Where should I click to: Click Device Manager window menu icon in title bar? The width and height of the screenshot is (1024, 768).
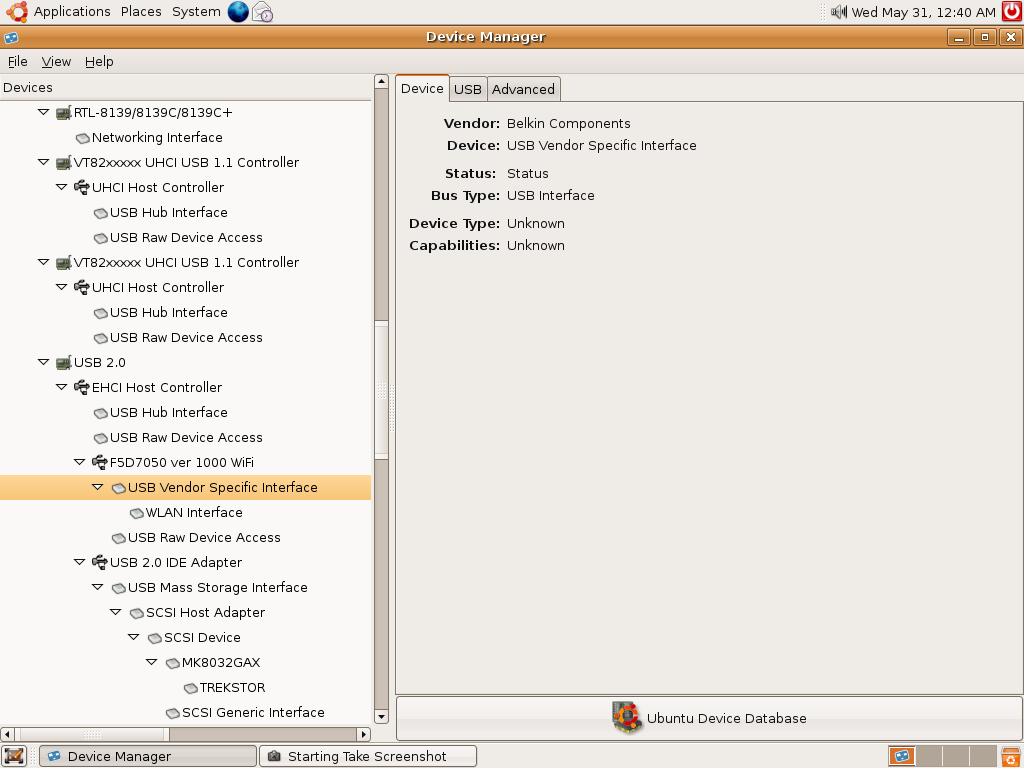(x=11, y=38)
